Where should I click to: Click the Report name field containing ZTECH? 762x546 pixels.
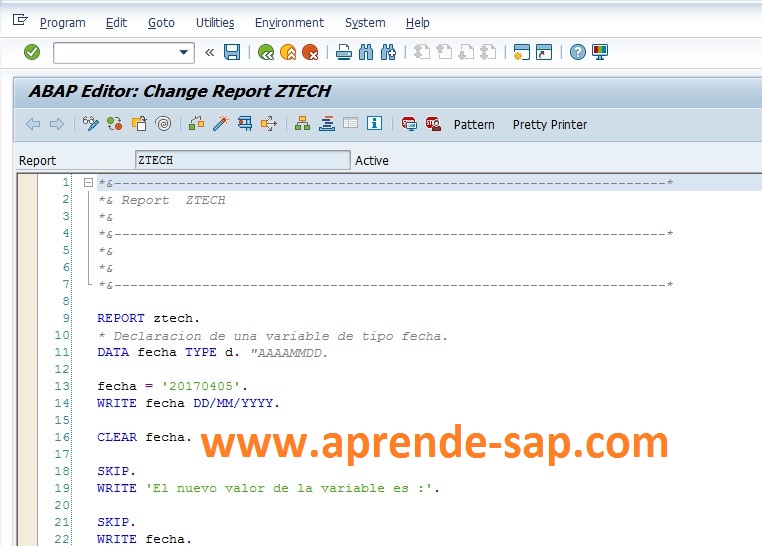(242, 160)
